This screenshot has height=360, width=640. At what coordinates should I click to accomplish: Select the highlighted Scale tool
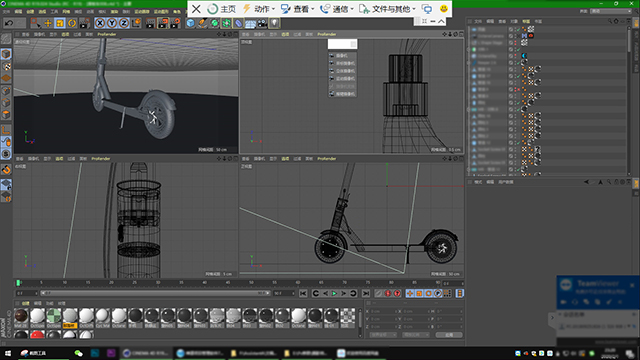pos(60,23)
